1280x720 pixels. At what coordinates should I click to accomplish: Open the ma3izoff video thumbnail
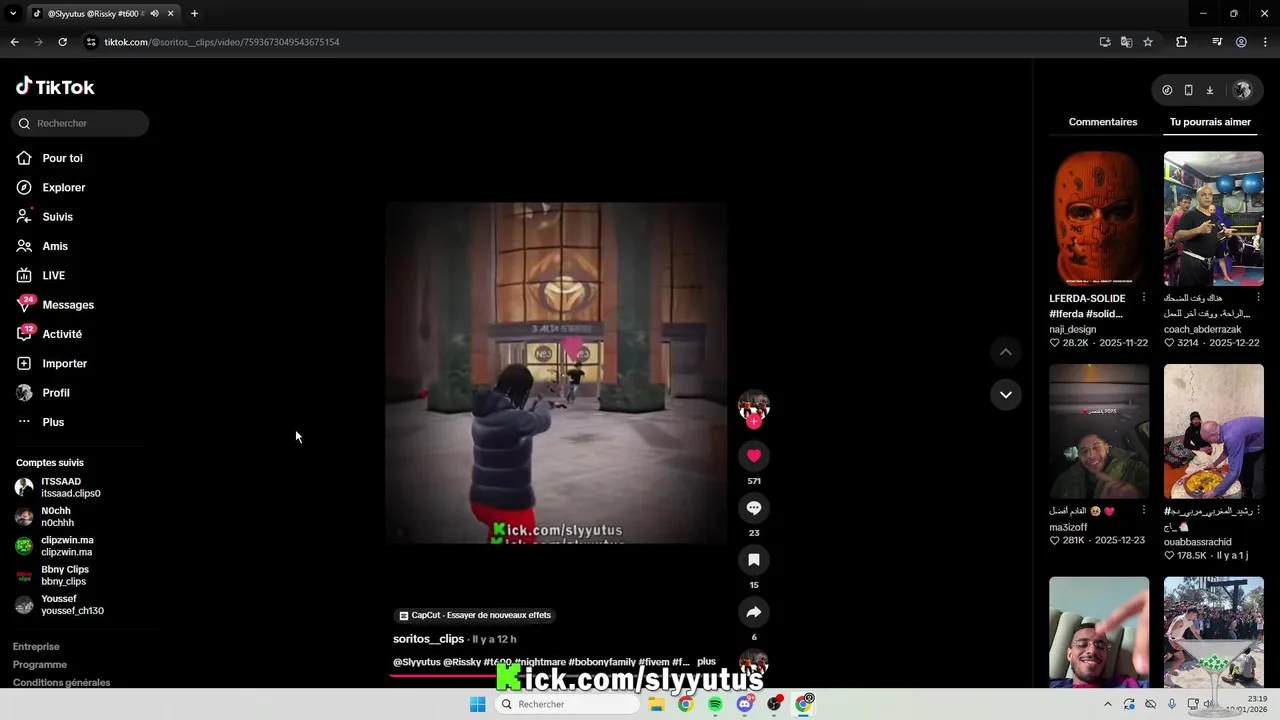tap(1099, 431)
